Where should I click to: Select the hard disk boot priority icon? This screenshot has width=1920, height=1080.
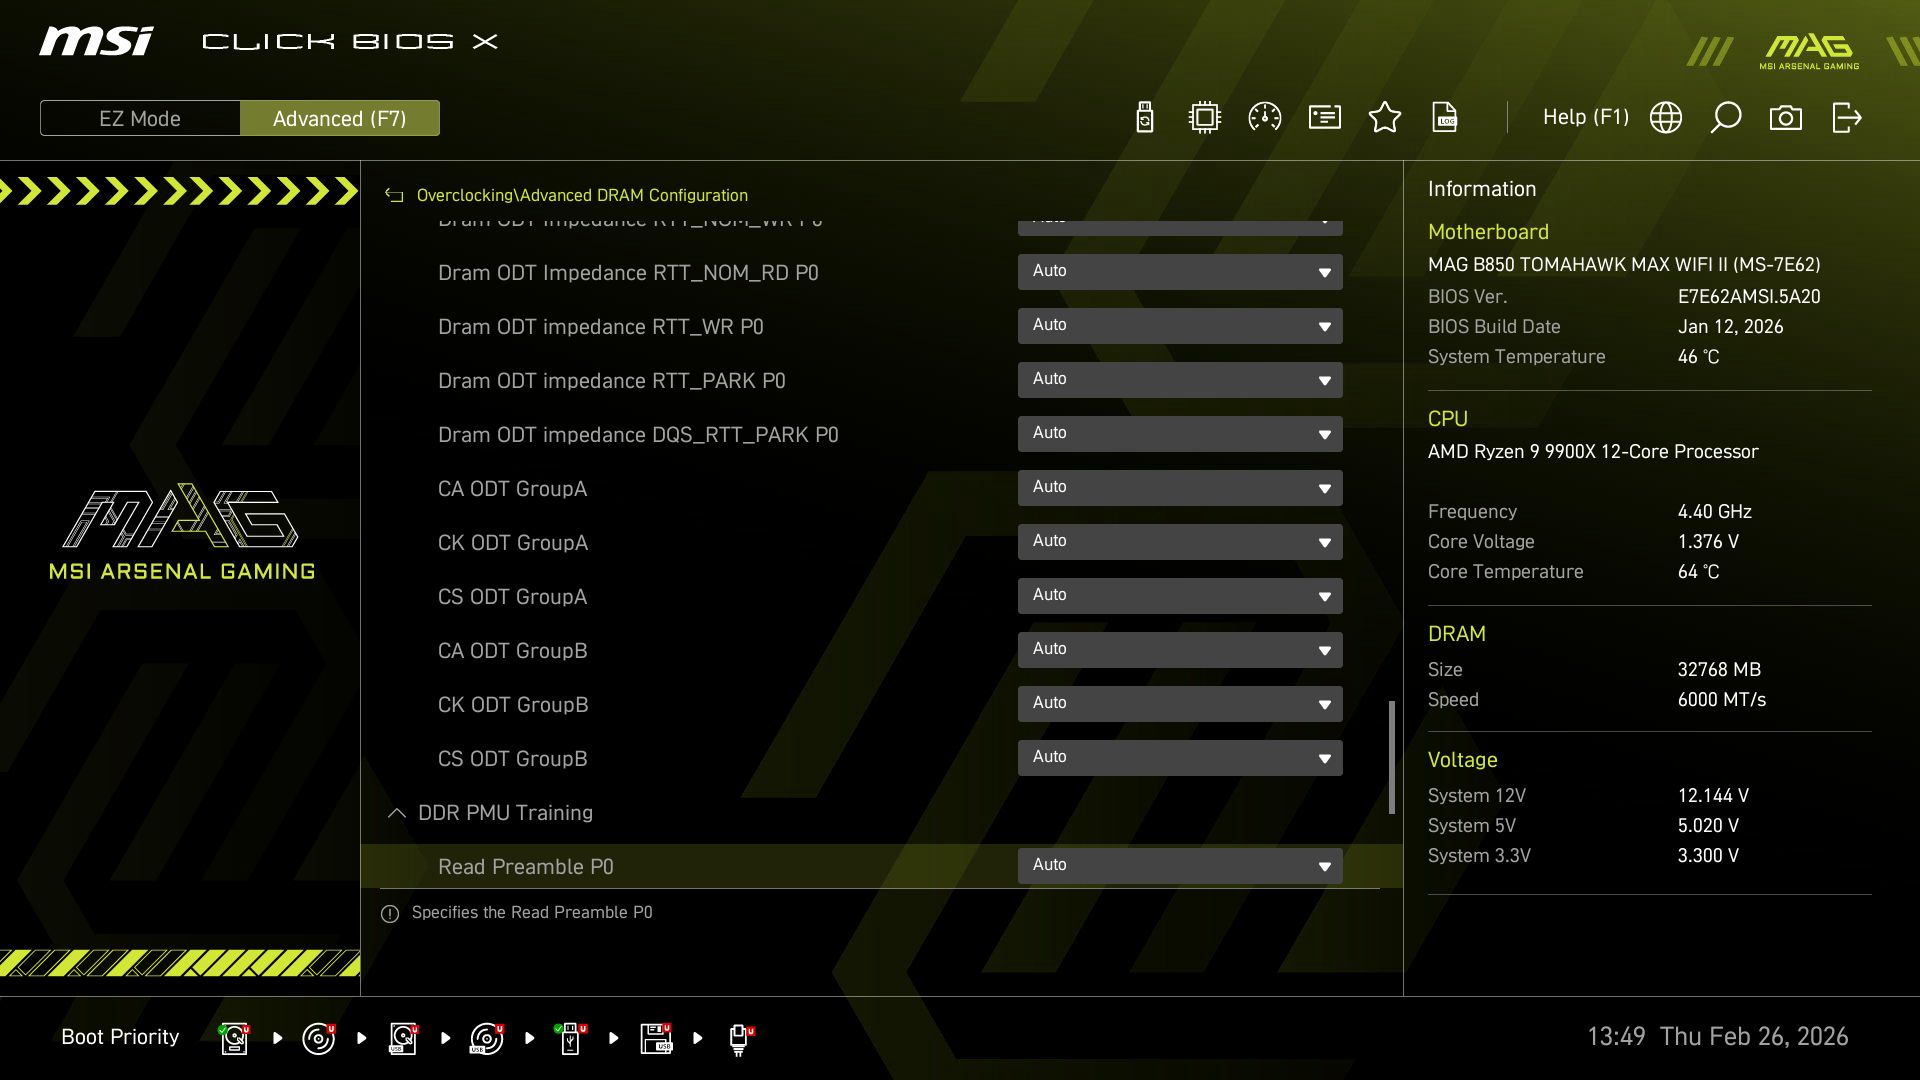point(233,1037)
